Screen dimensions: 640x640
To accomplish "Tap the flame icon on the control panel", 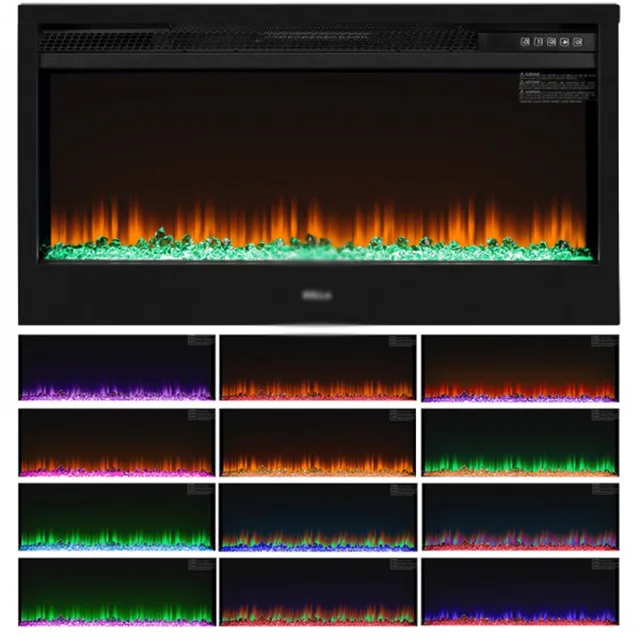I will pyautogui.click(x=564, y=42).
